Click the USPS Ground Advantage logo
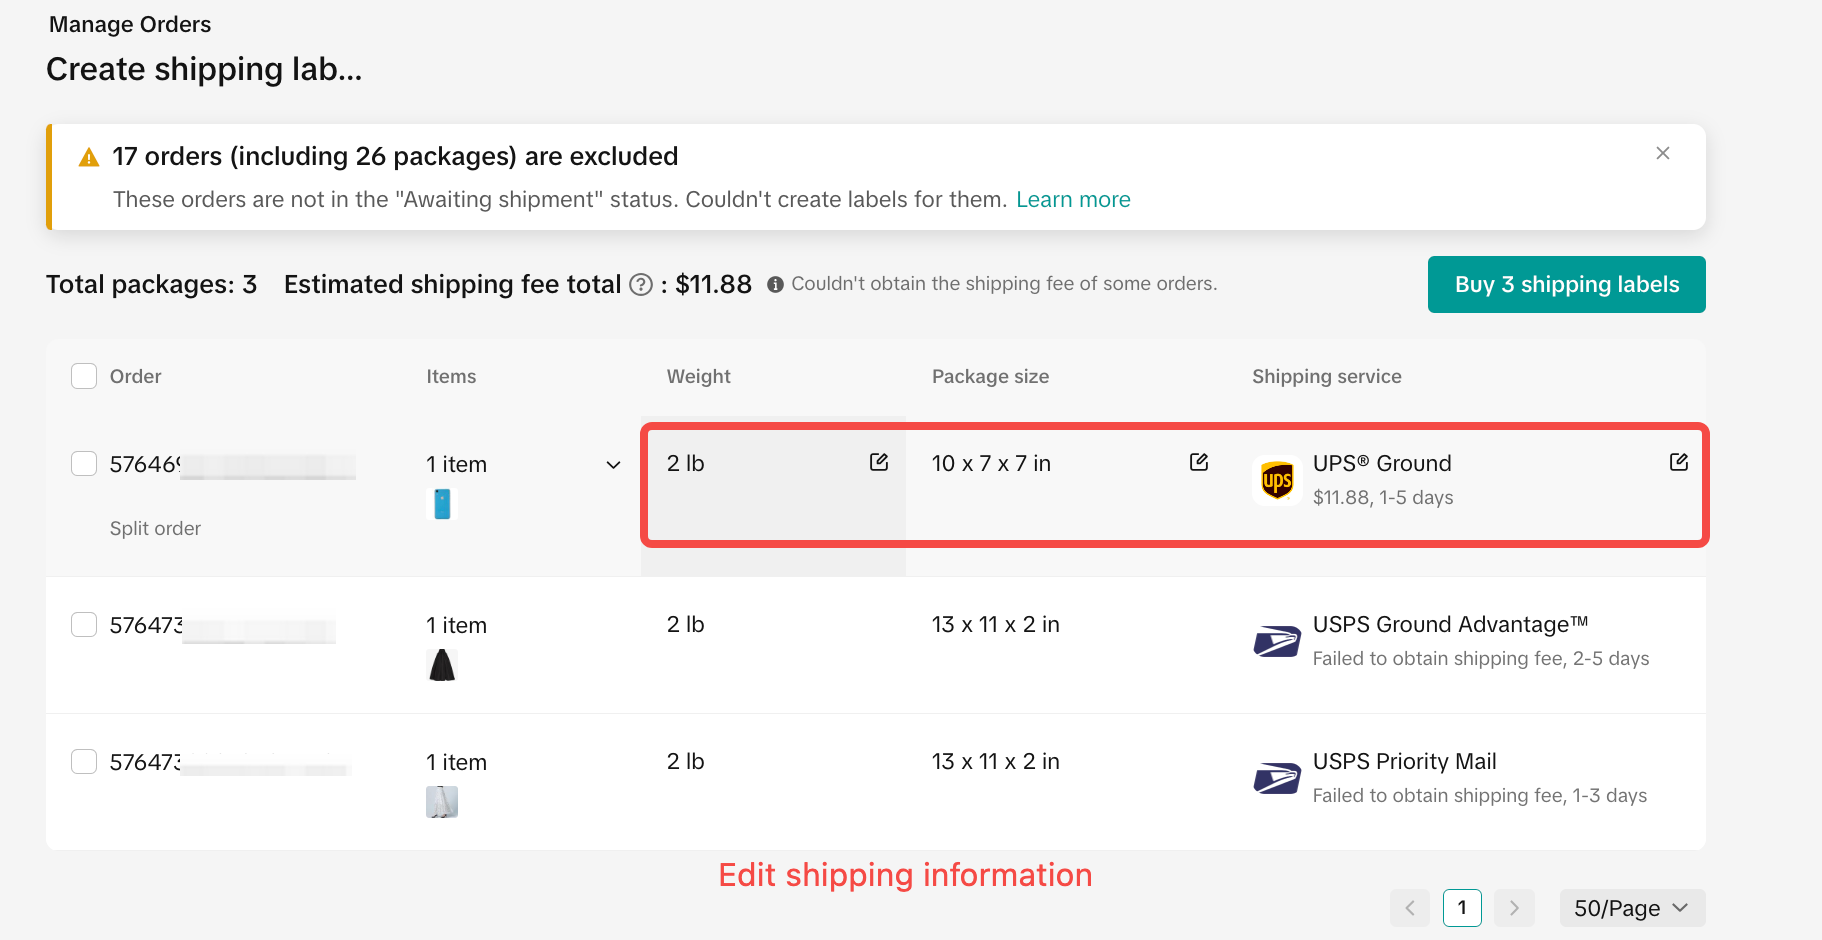Screen dimensions: 1822x940 [x=1277, y=641]
